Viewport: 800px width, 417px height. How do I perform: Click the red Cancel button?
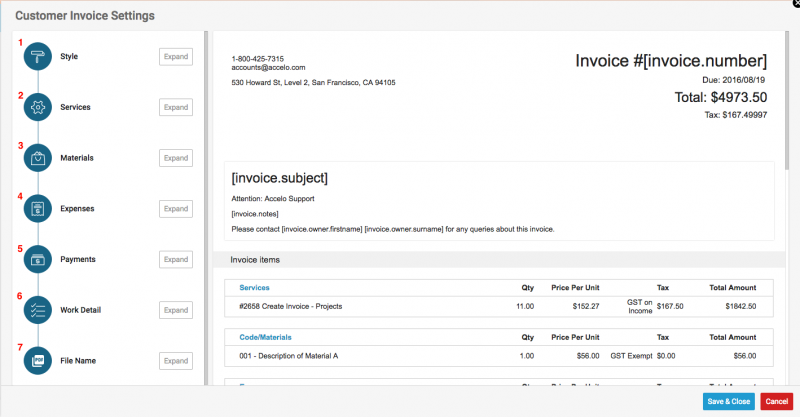tap(775, 401)
